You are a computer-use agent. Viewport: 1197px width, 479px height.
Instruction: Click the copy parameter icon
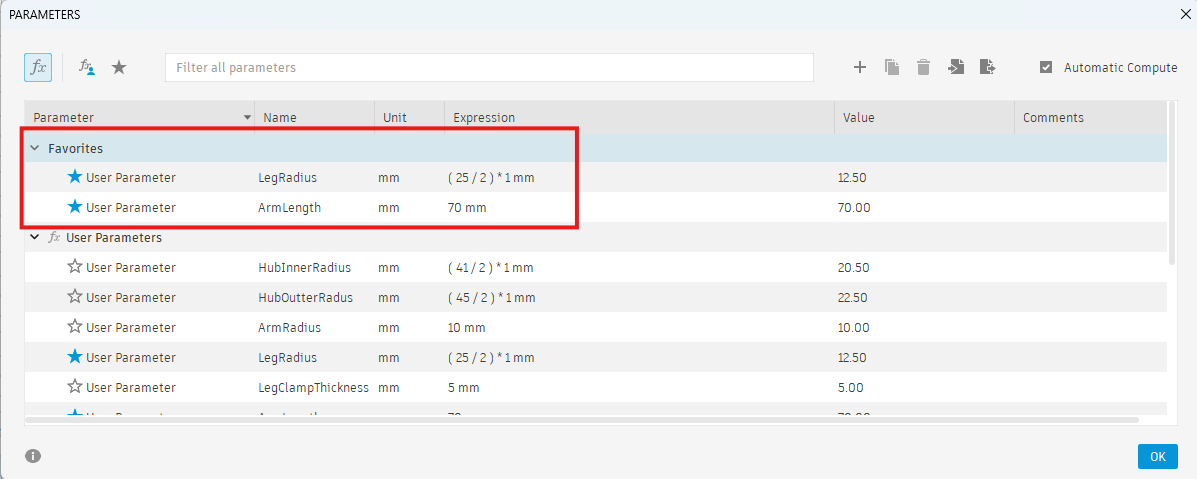point(892,67)
